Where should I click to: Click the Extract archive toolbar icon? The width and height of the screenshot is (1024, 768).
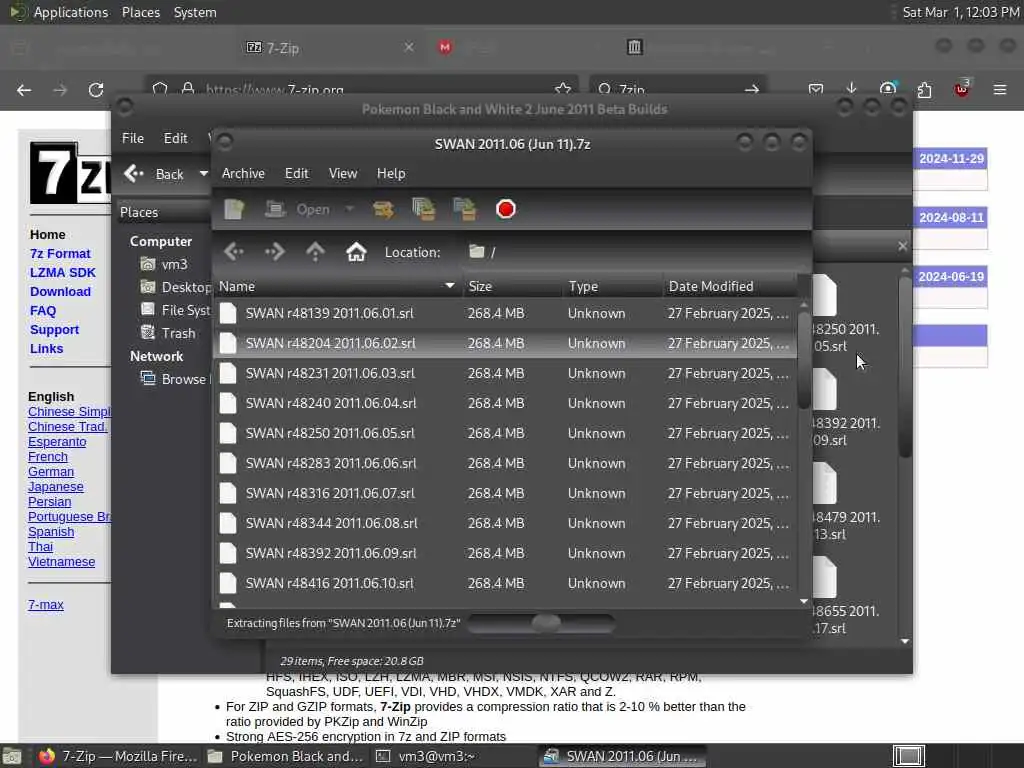coord(383,210)
